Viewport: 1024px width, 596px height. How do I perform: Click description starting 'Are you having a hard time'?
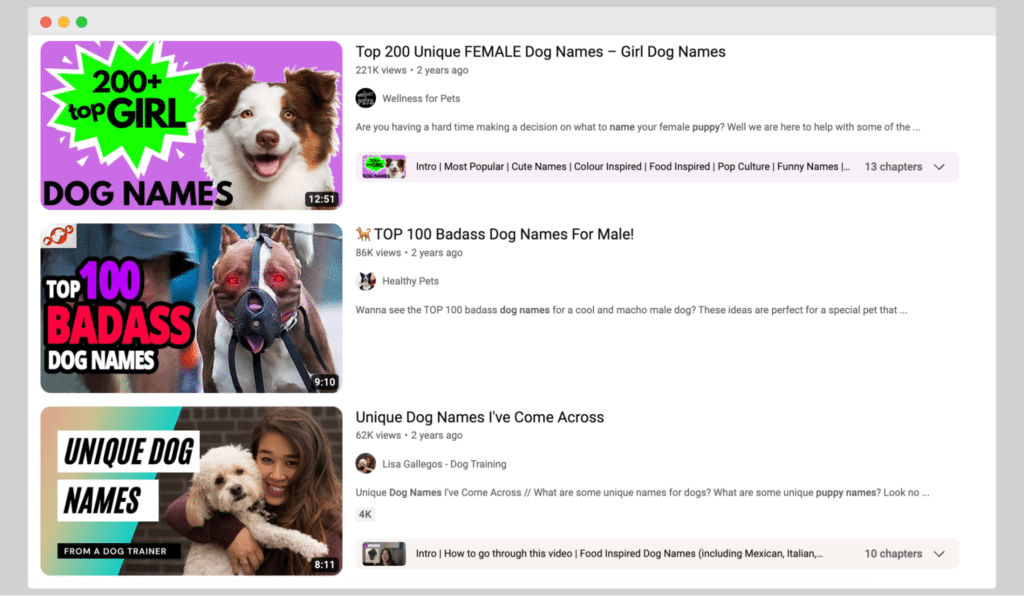637,127
